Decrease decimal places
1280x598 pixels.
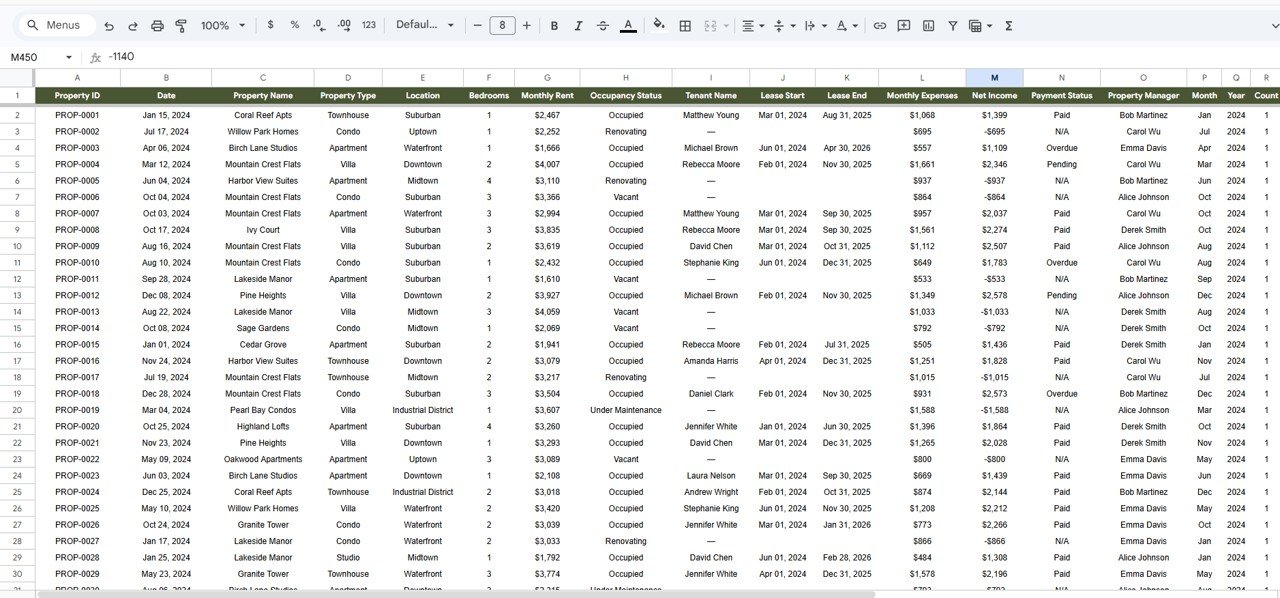point(318,25)
